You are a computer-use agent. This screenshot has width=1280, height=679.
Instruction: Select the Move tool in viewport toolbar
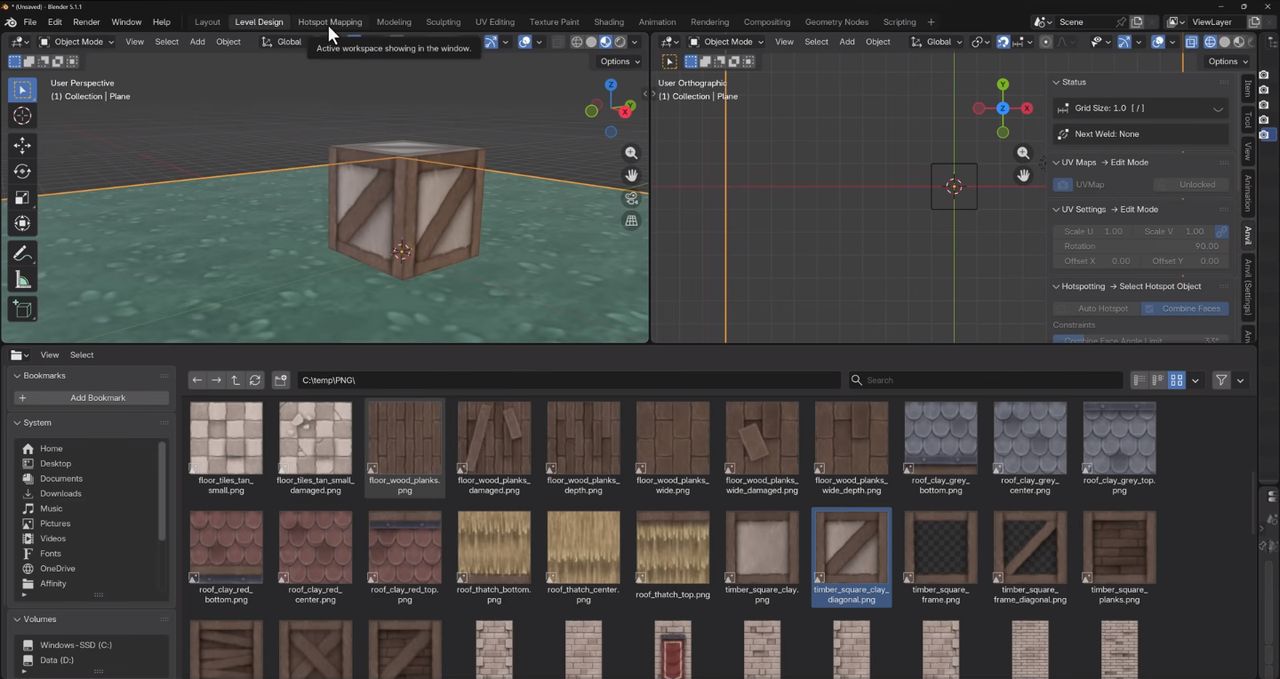tap(22, 146)
